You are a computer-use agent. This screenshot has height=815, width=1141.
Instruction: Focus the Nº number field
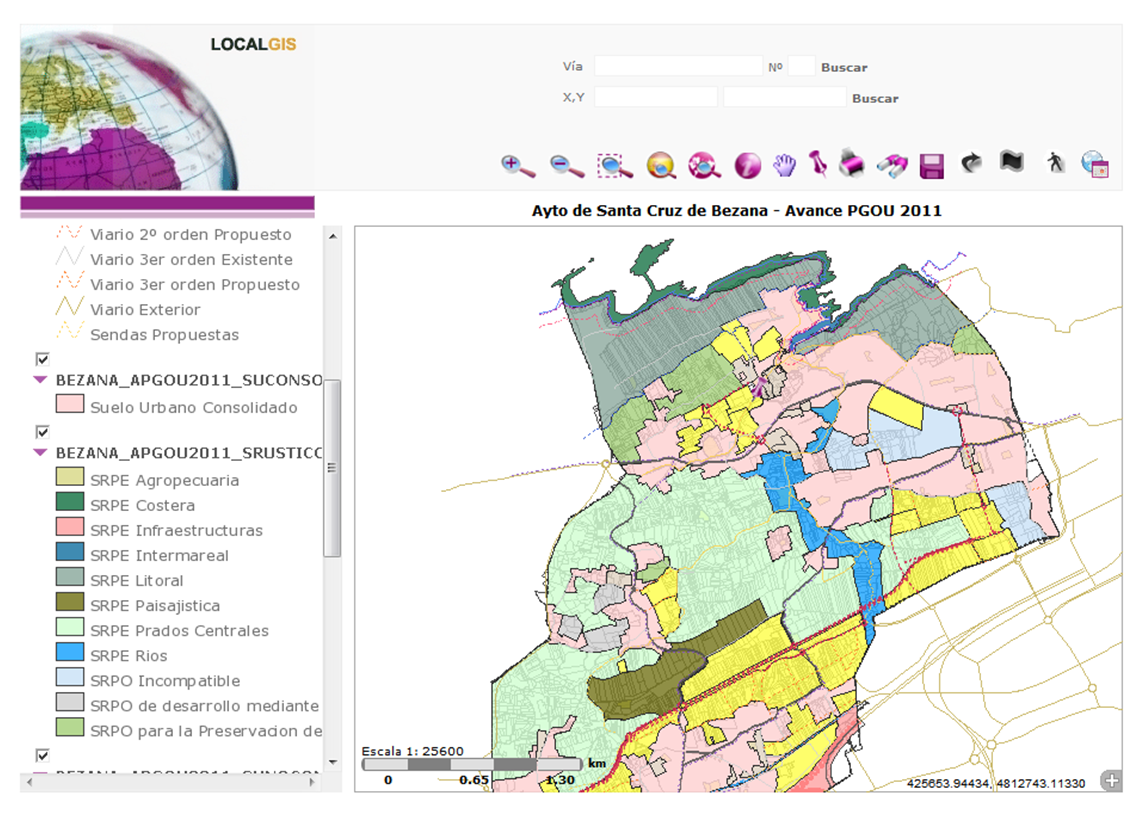tap(801, 66)
